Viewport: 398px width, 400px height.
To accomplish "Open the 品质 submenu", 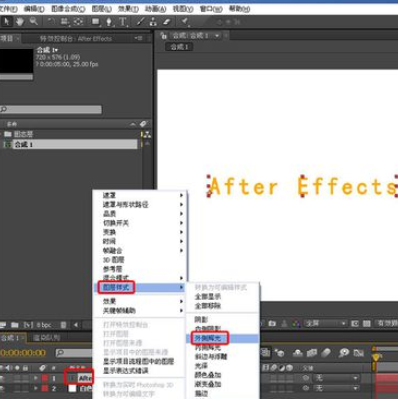I will coord(140,214).
